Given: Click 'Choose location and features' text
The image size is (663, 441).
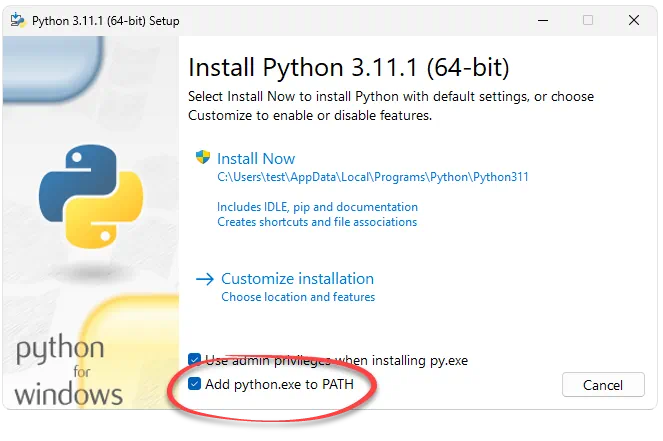Looking at the screenshot, I should point(298,297).
